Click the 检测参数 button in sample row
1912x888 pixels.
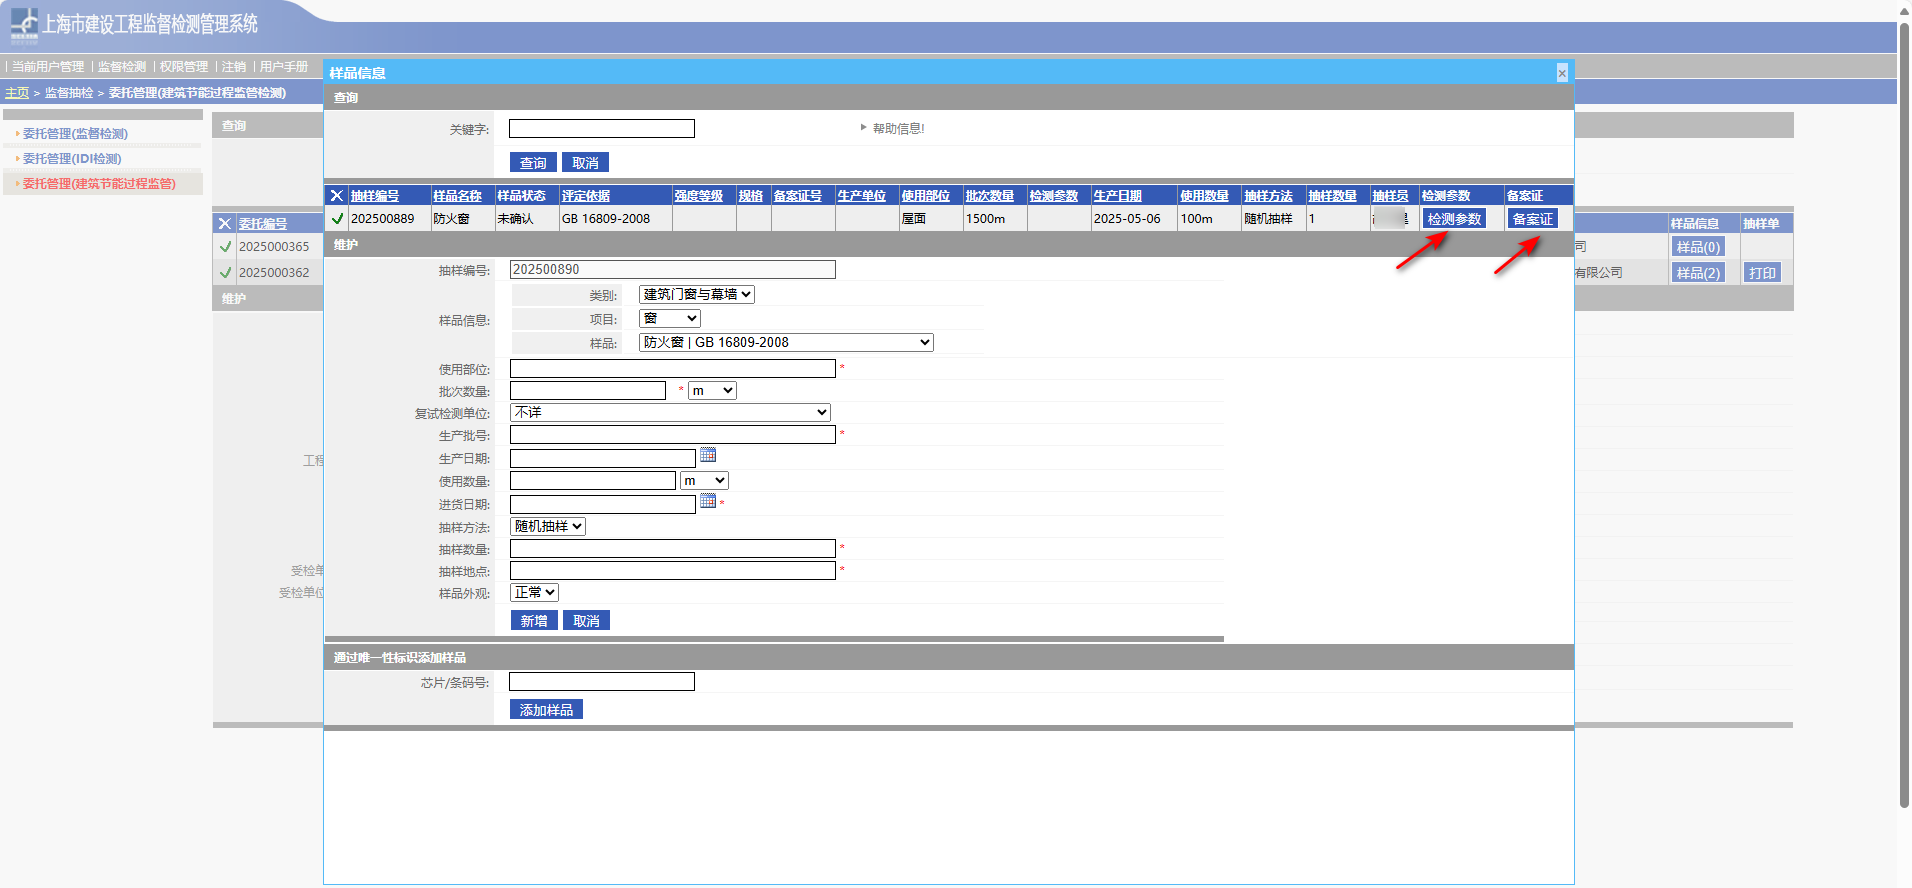click(x=1453, y=219)
